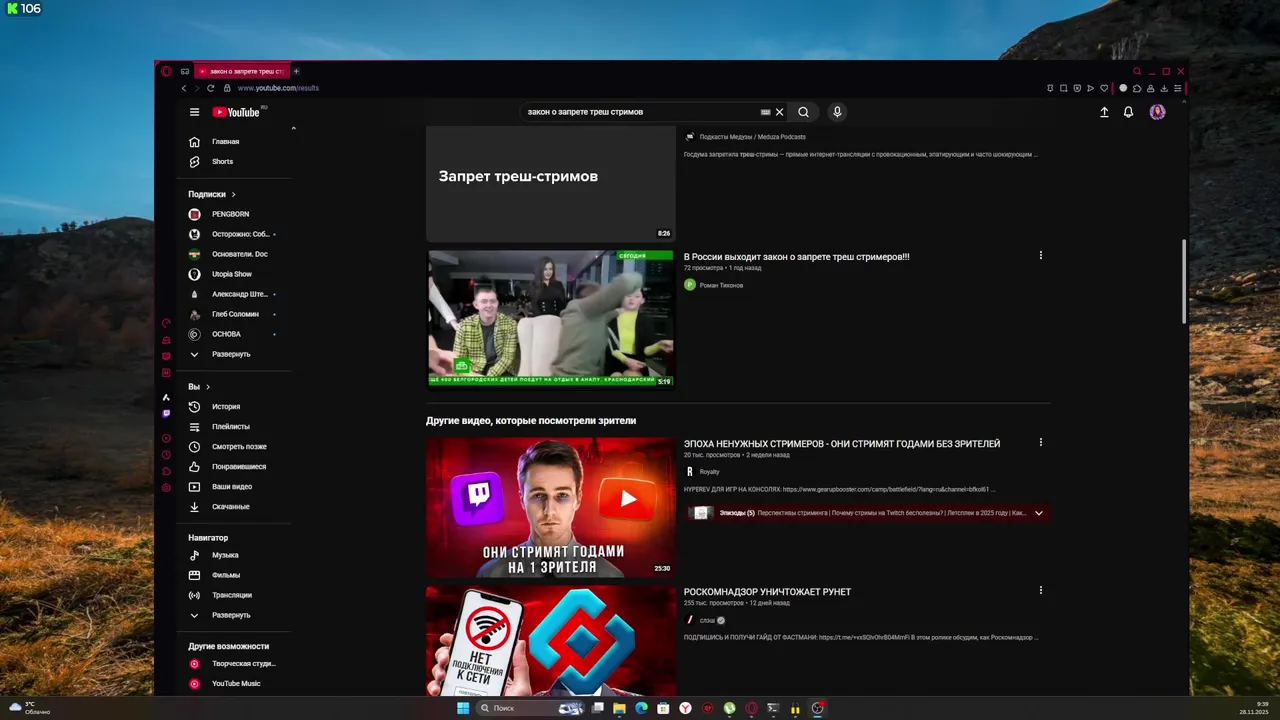Click the browser address bar URL

point(278,88)
